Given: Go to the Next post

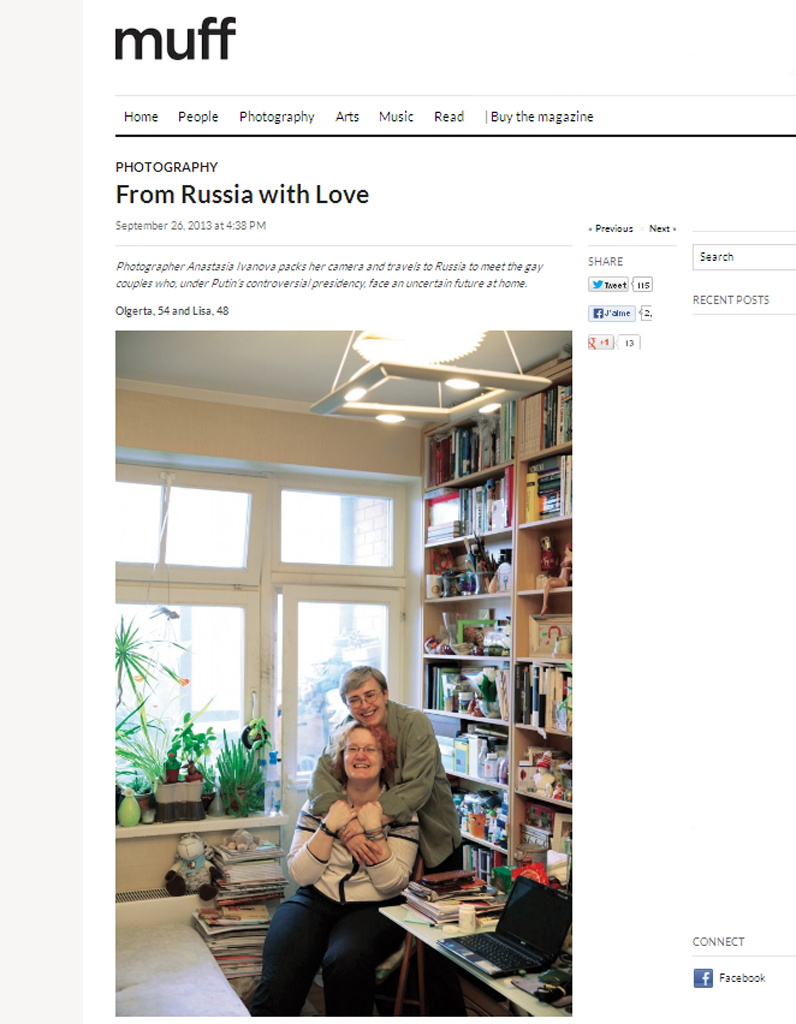Looking at the screenshot, I should pyautogui.click(x=662, y=229).
